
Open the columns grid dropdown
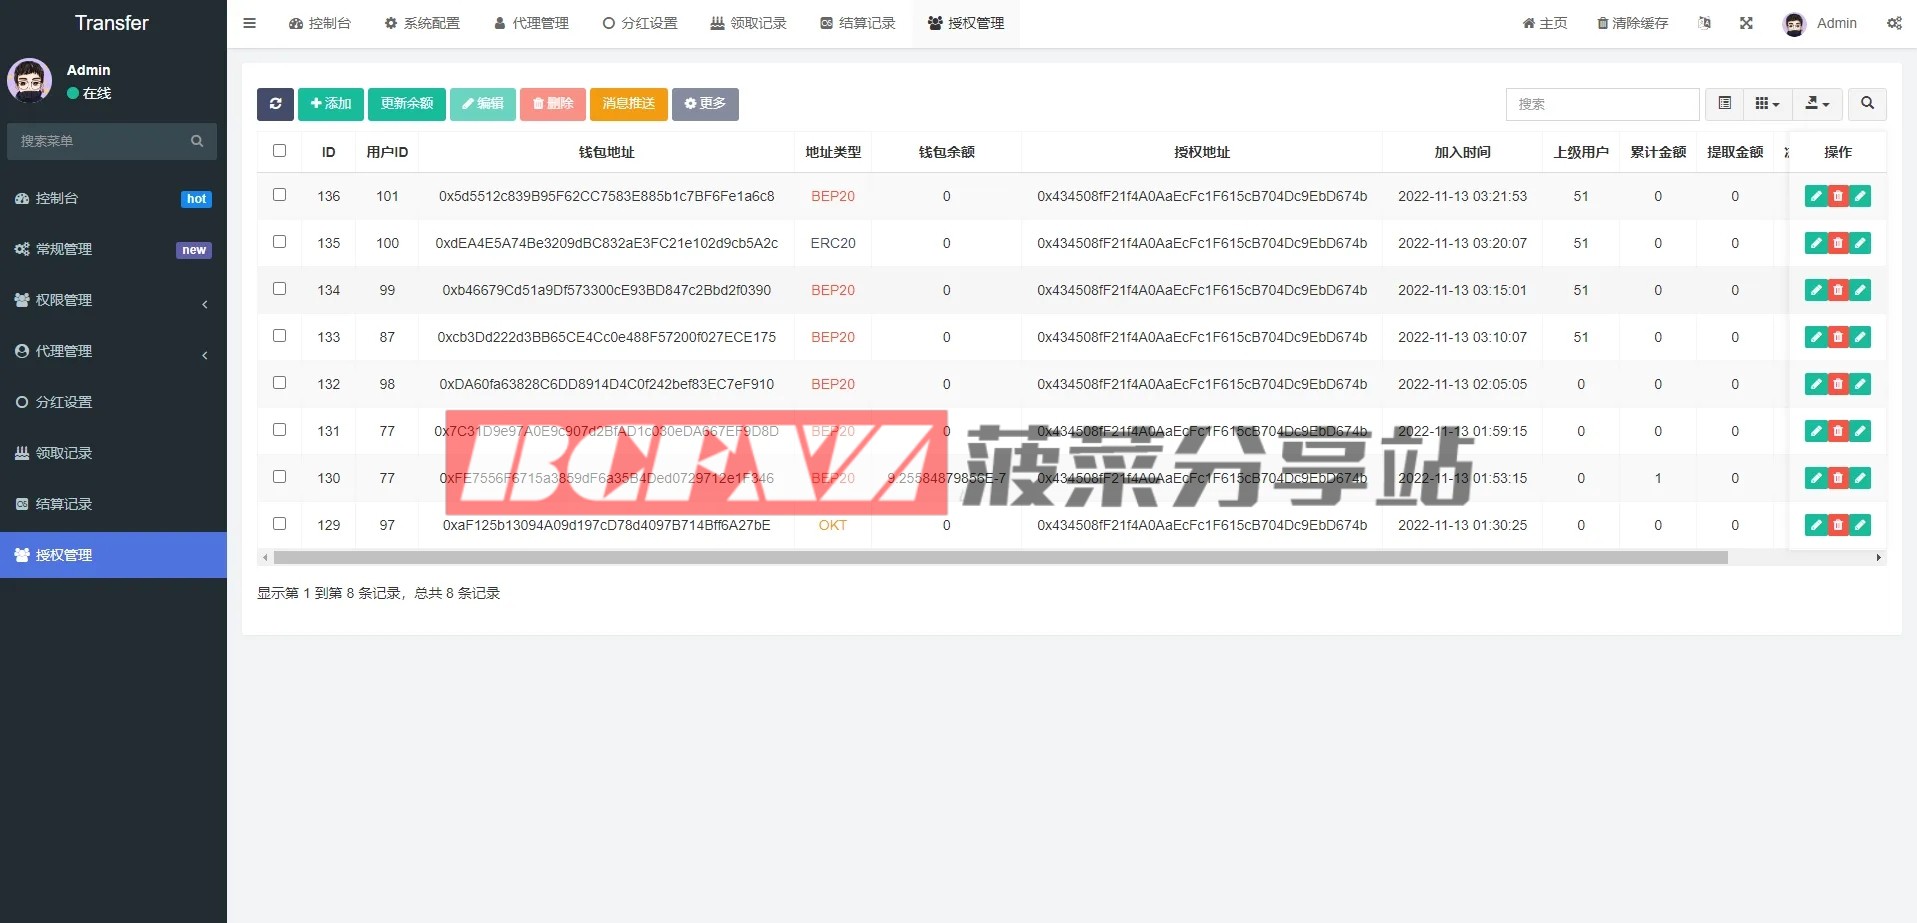click(x=1767, y=104)
